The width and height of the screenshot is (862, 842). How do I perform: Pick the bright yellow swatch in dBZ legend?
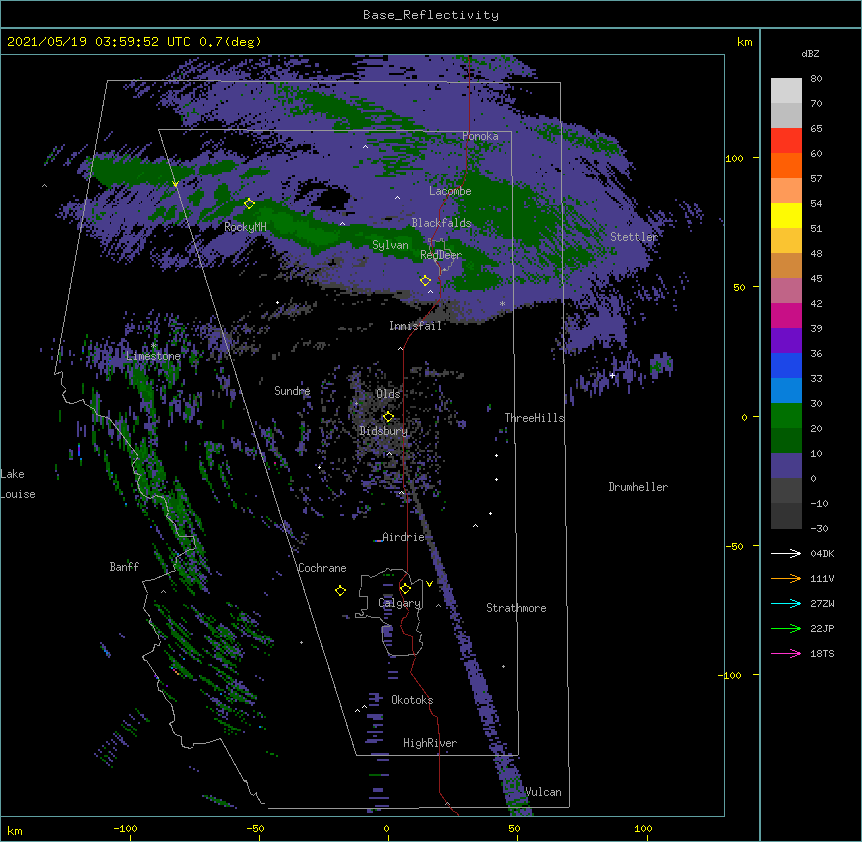tap(786, 215)
